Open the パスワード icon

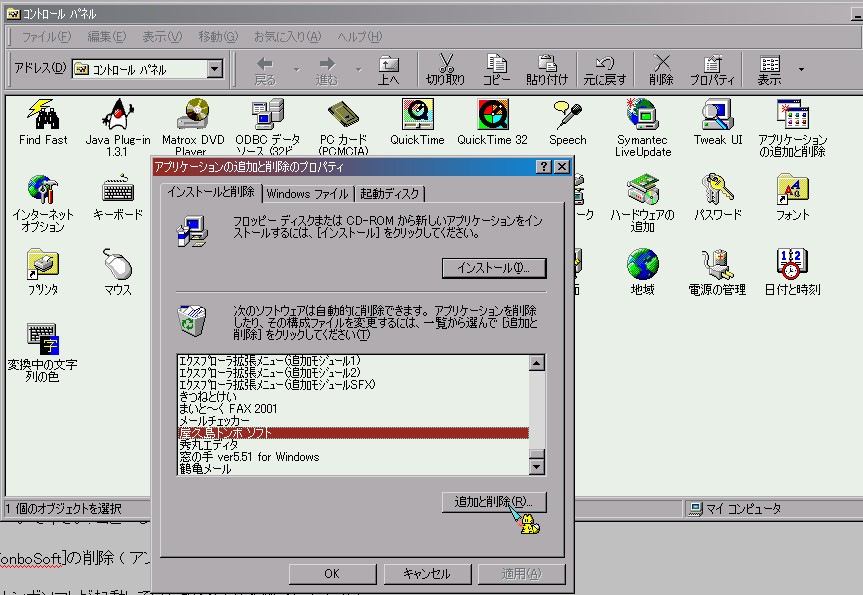click(x=718, y=197)
